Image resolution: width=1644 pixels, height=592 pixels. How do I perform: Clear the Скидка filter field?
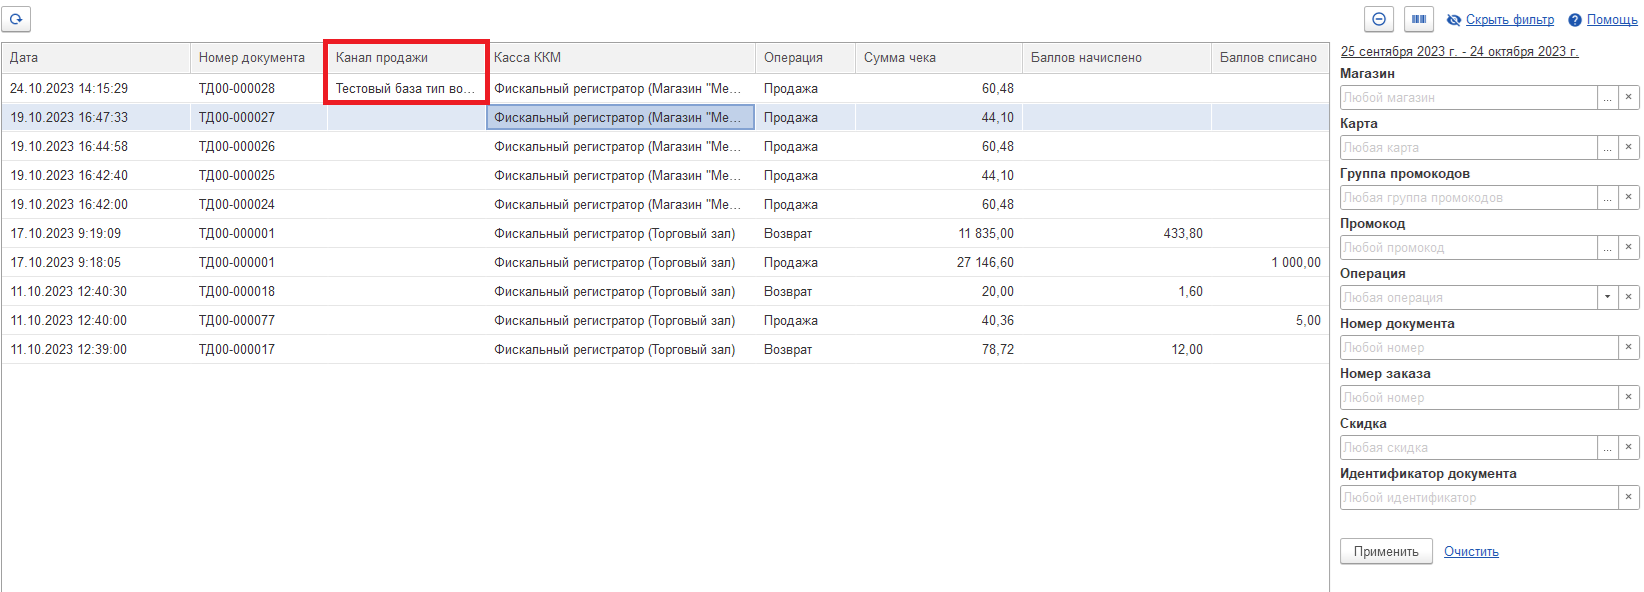(1628, 448)
